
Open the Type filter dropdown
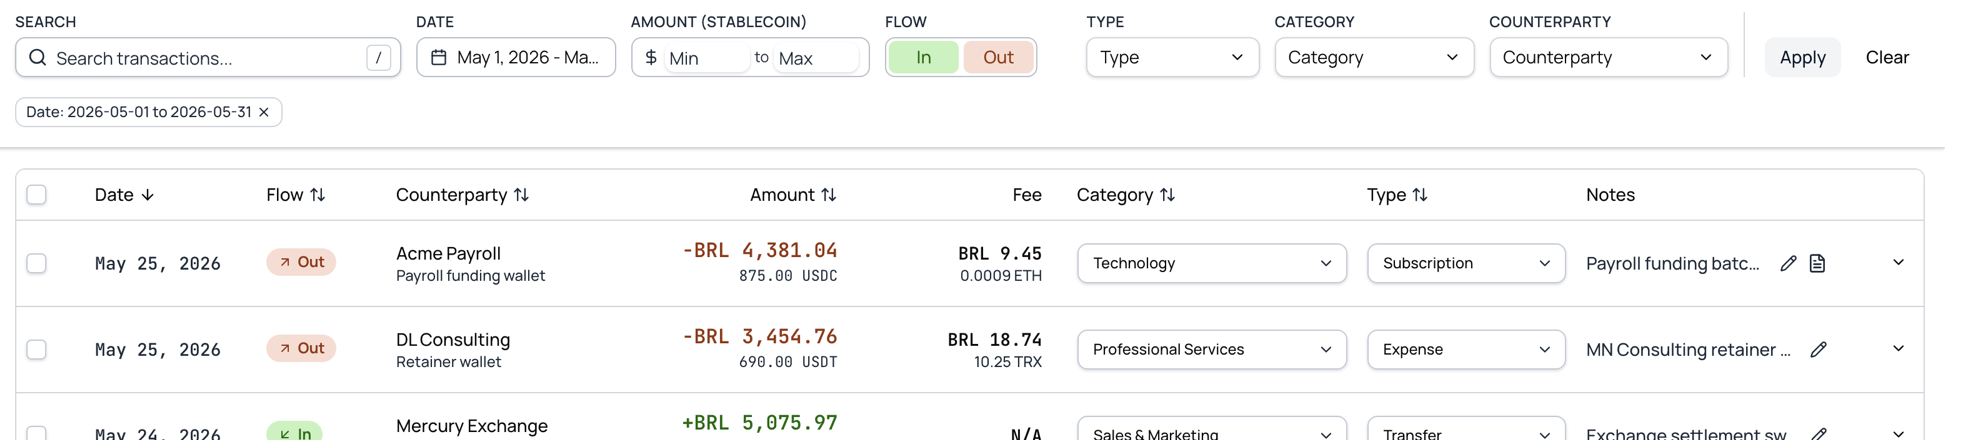[1172, 57]
